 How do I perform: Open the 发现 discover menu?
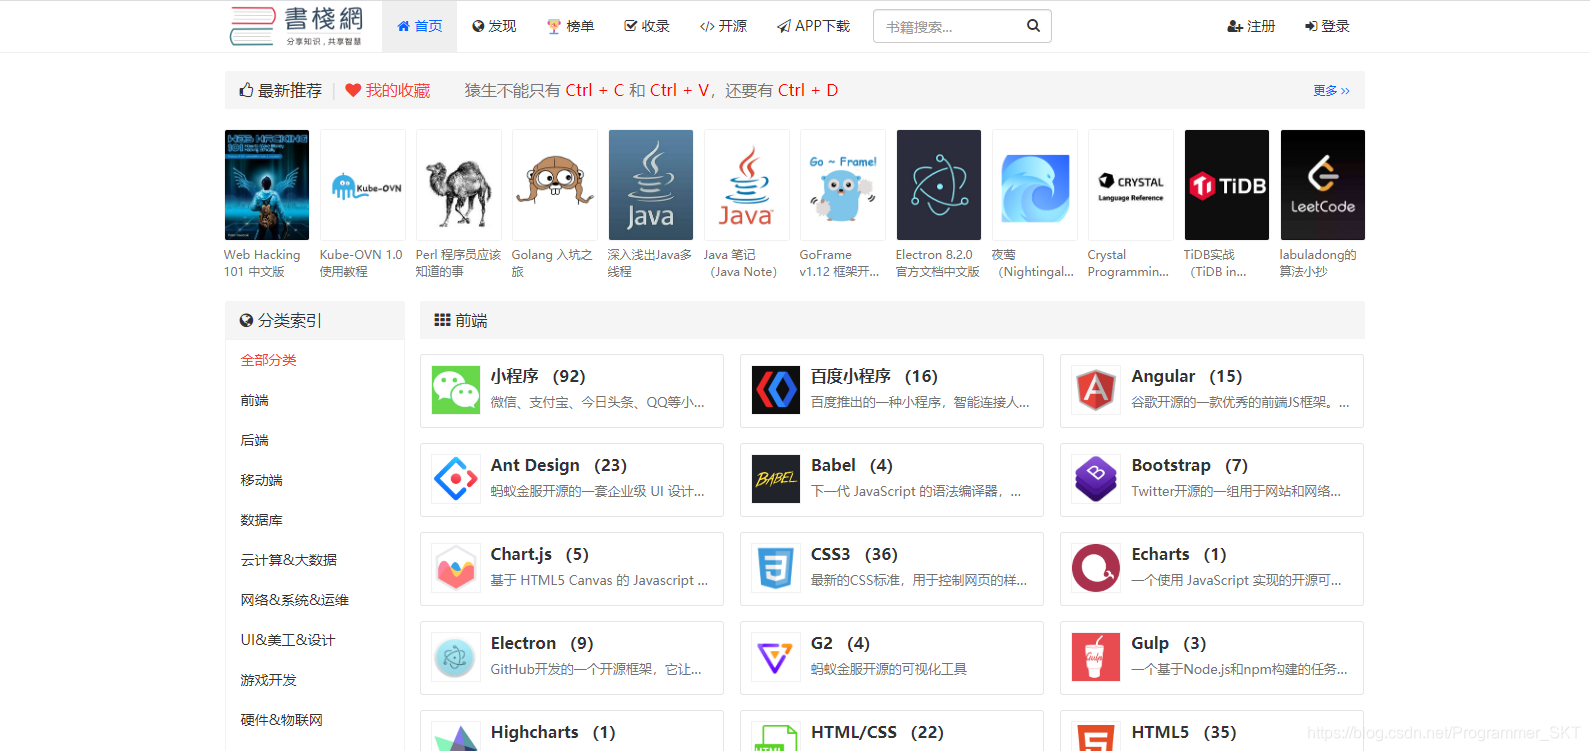[494, 26]
